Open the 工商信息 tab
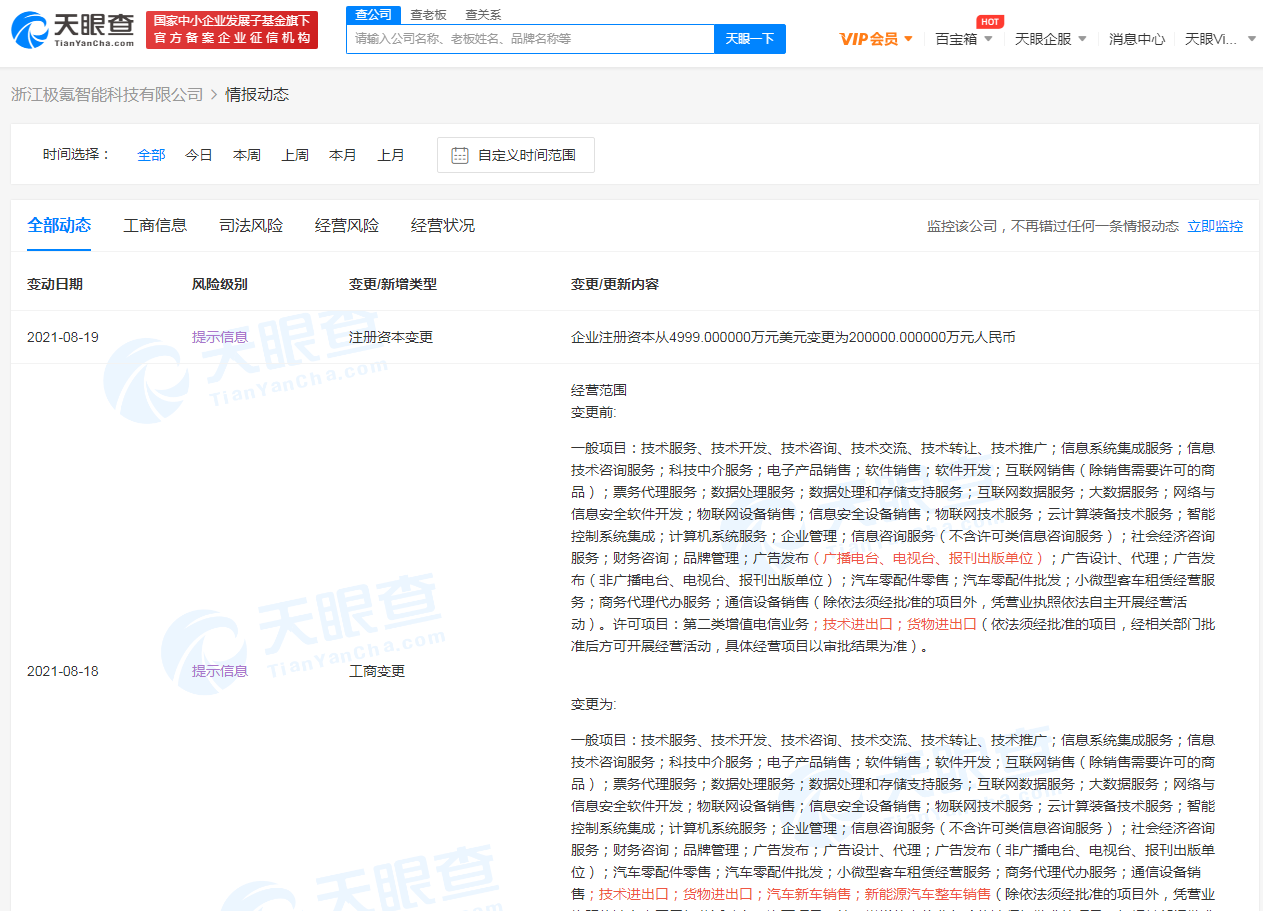 pos(155,225)
